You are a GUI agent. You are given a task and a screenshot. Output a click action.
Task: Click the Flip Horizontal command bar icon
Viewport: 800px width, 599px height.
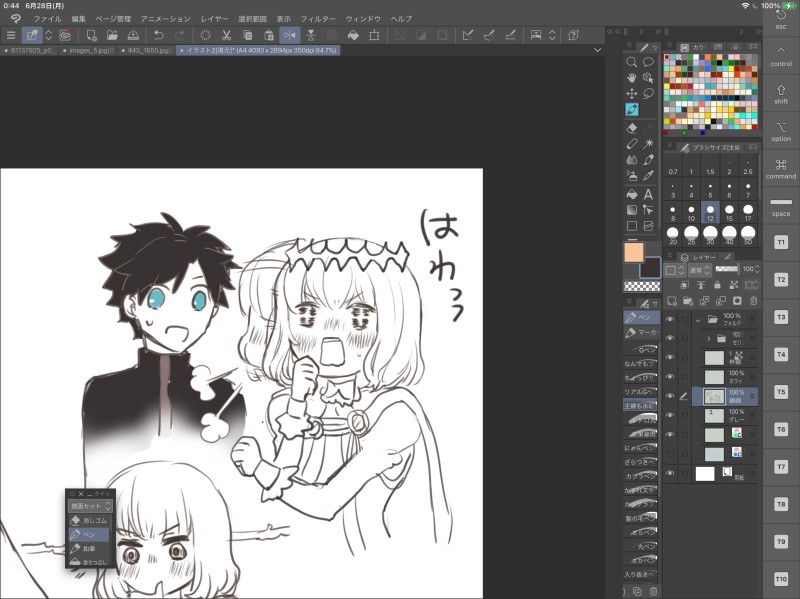coord(289,35)
